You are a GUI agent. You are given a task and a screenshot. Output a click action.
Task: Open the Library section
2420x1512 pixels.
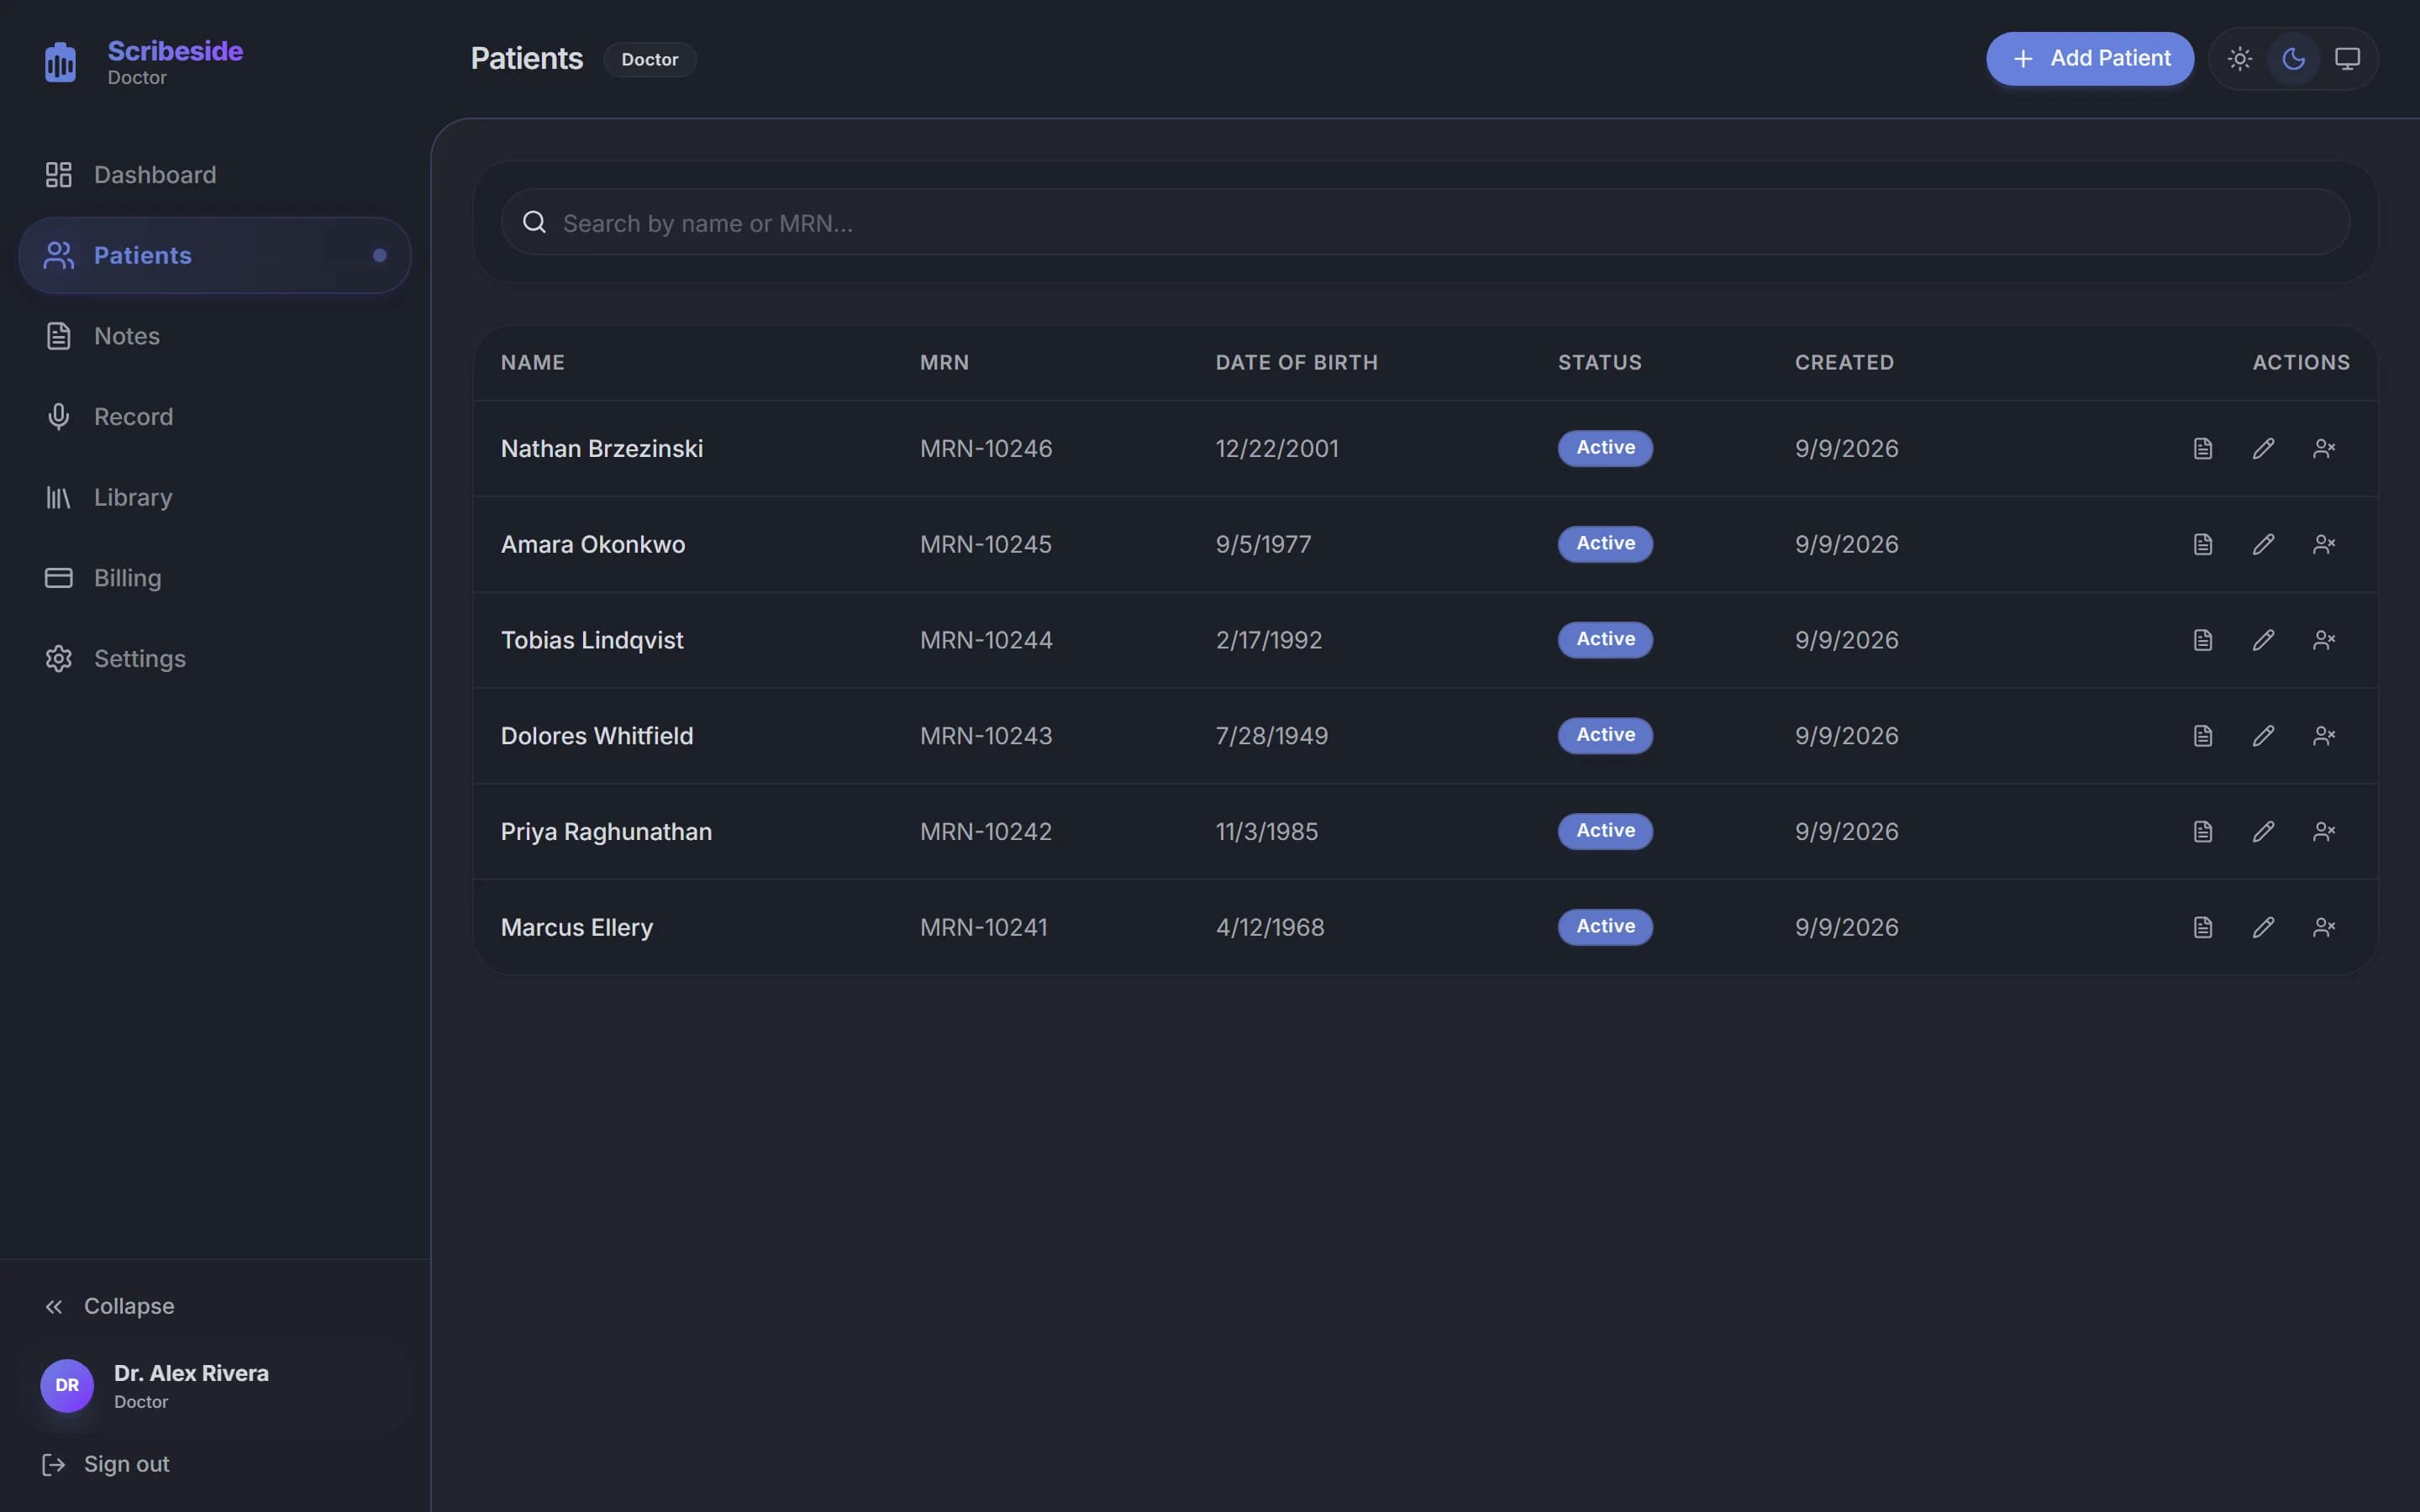pyautogui.click(x=215, y=497)
